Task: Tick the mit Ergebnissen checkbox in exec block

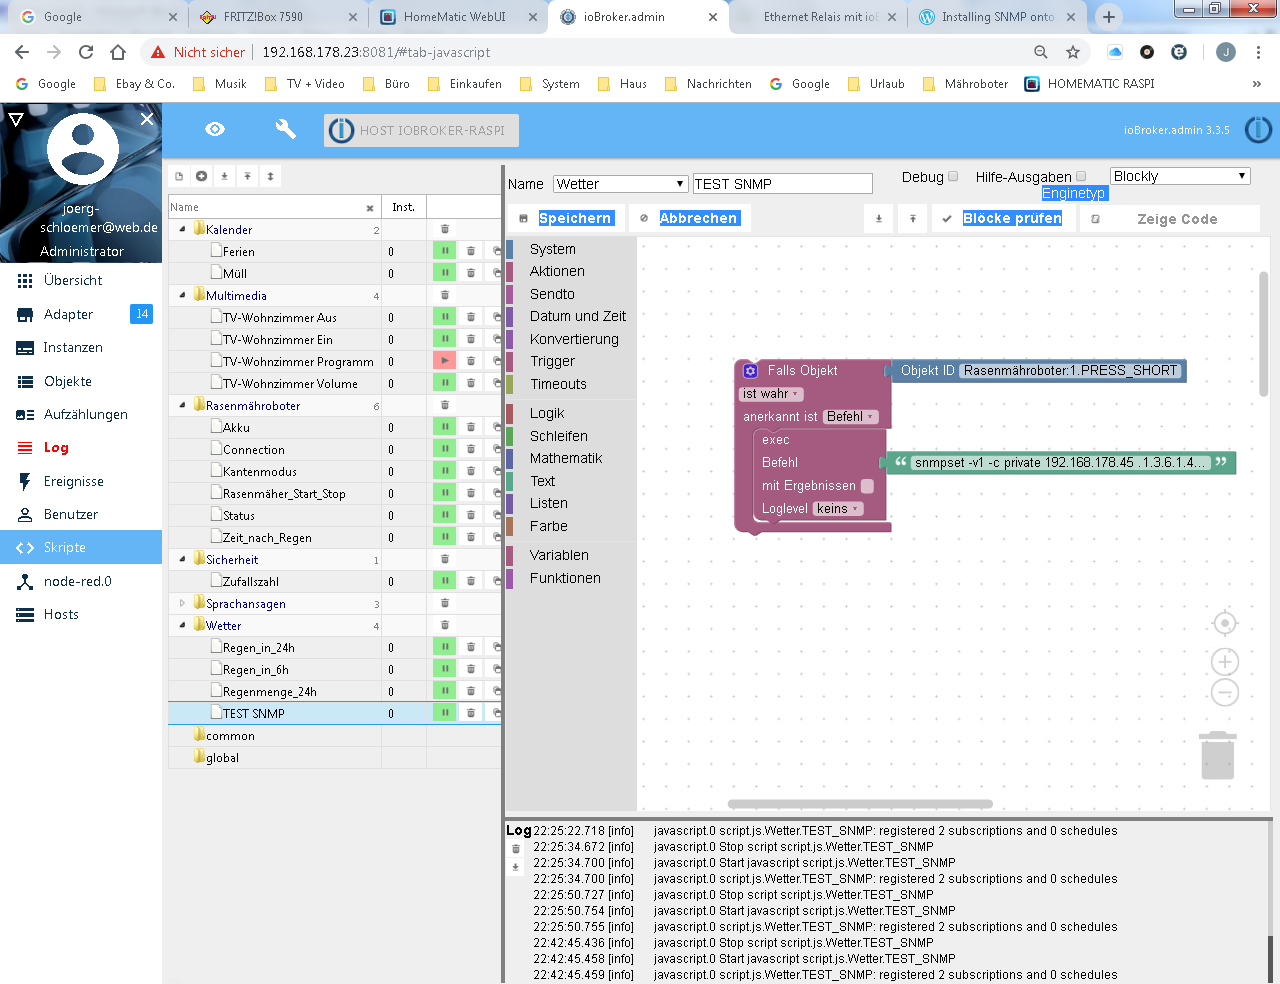Action: (x=867, y=486)
